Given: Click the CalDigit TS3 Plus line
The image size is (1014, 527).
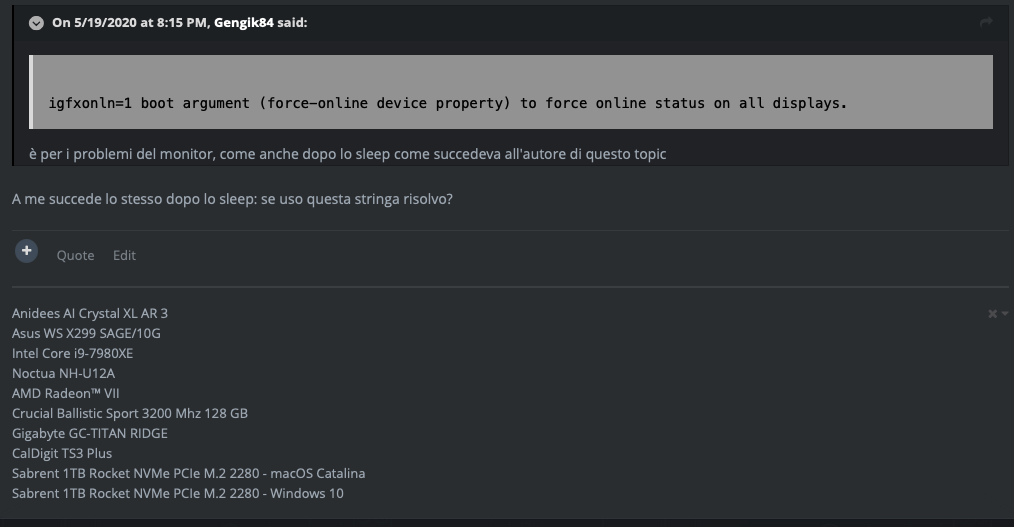Looking at the screenshot, I should [62, 453].
